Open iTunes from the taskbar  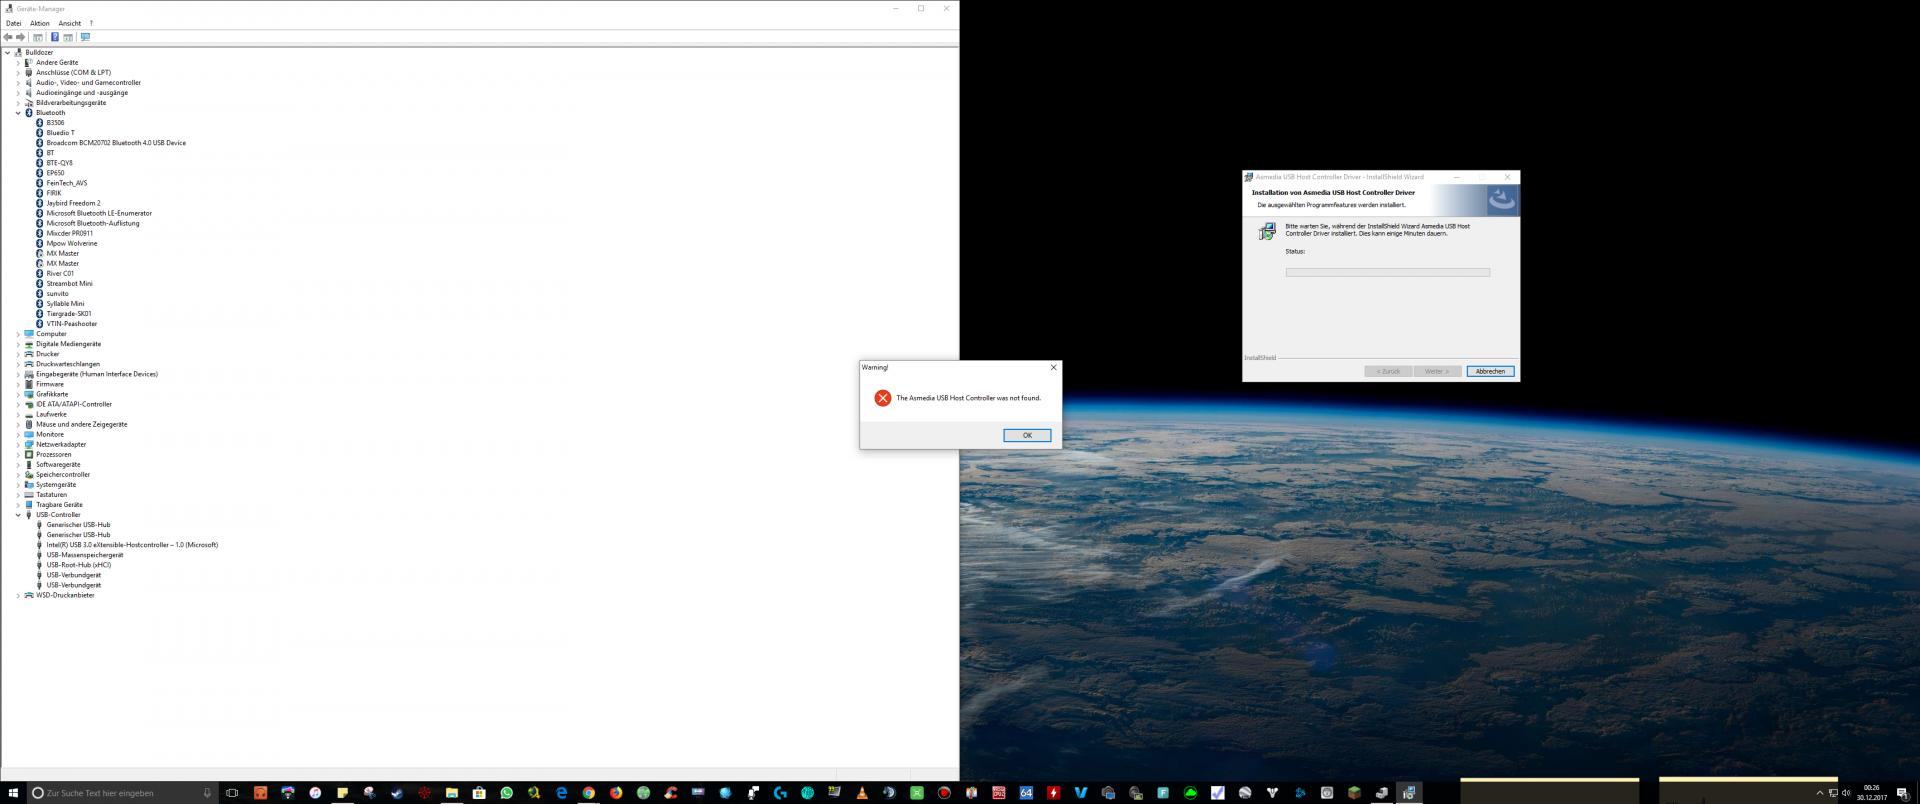pos(315,793)
